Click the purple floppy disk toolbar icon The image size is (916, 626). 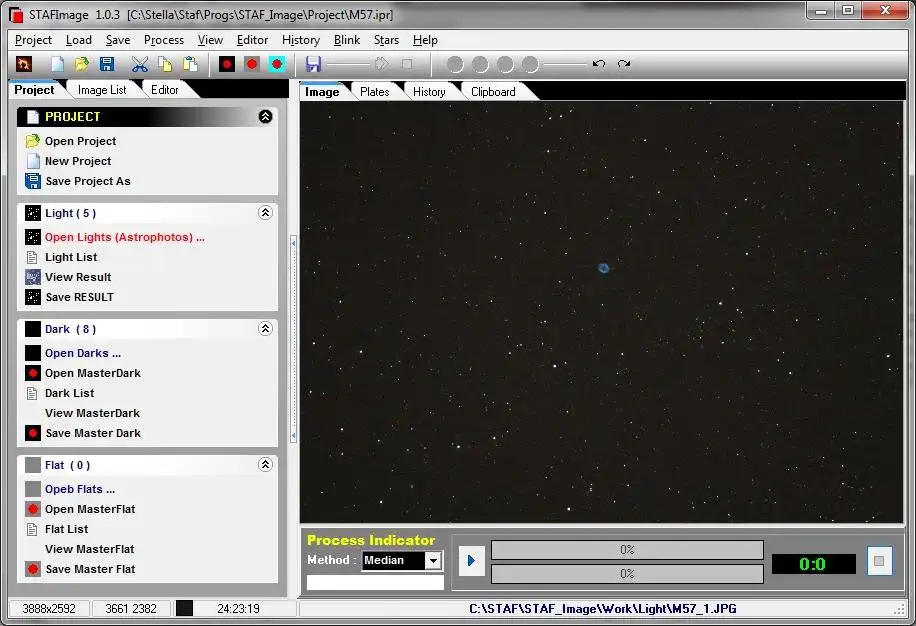tap(313, 64)
